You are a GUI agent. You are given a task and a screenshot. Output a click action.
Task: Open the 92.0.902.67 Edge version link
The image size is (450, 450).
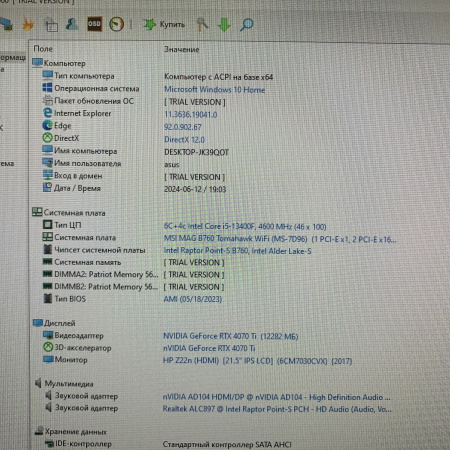coord(183,127)
